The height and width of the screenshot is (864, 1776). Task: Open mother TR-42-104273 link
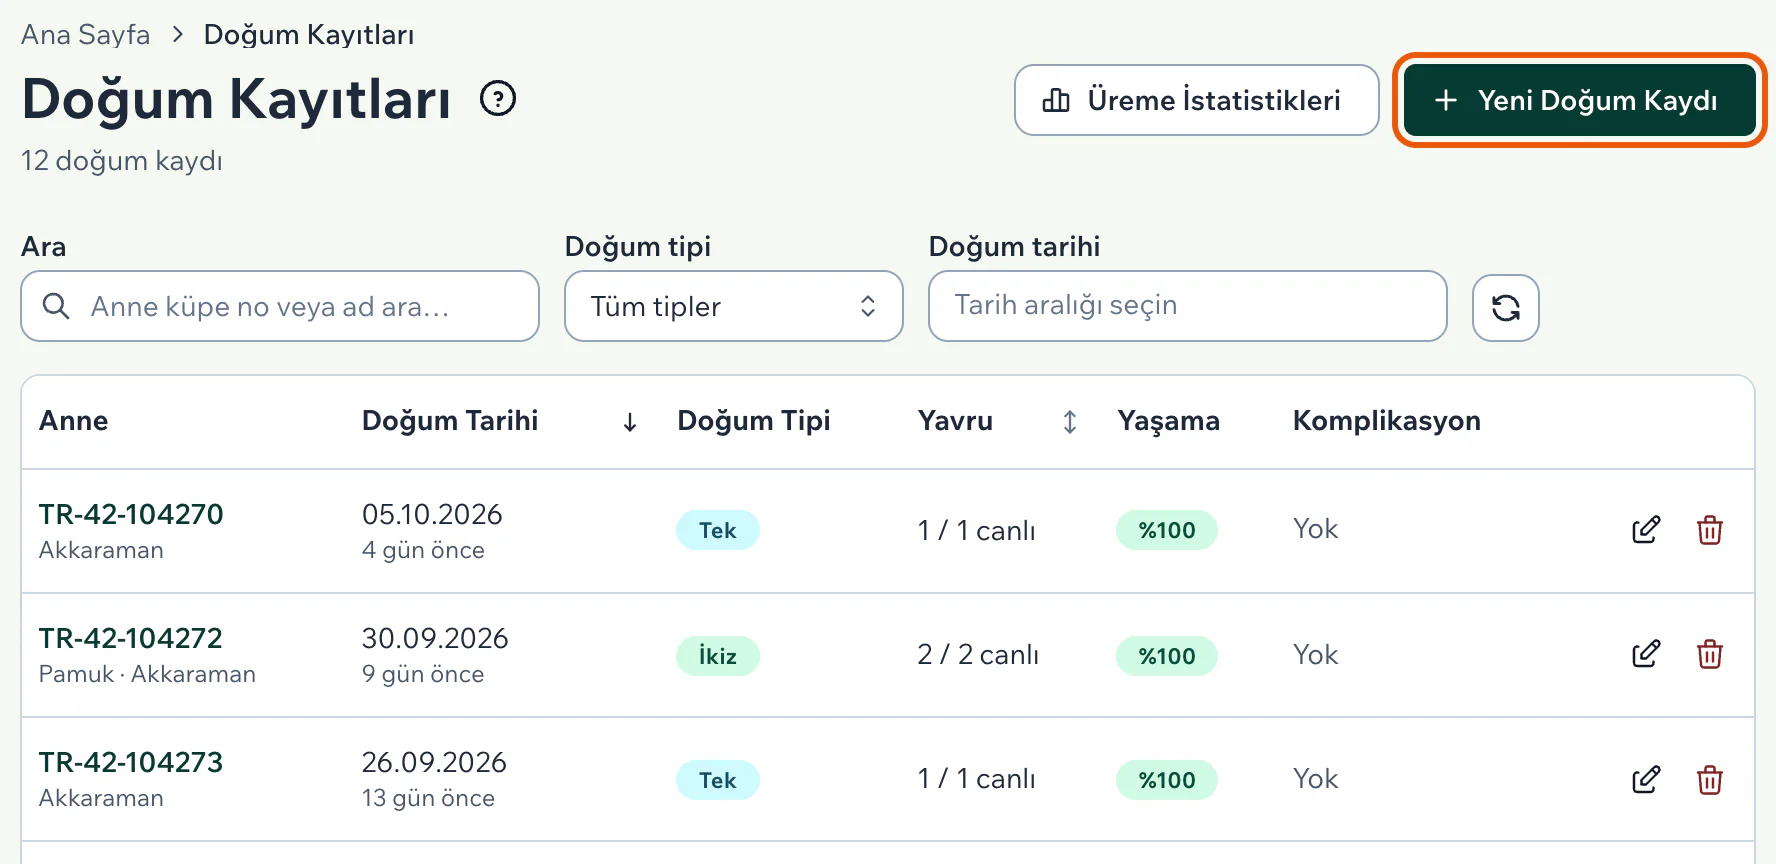click(x=131, y=762)
